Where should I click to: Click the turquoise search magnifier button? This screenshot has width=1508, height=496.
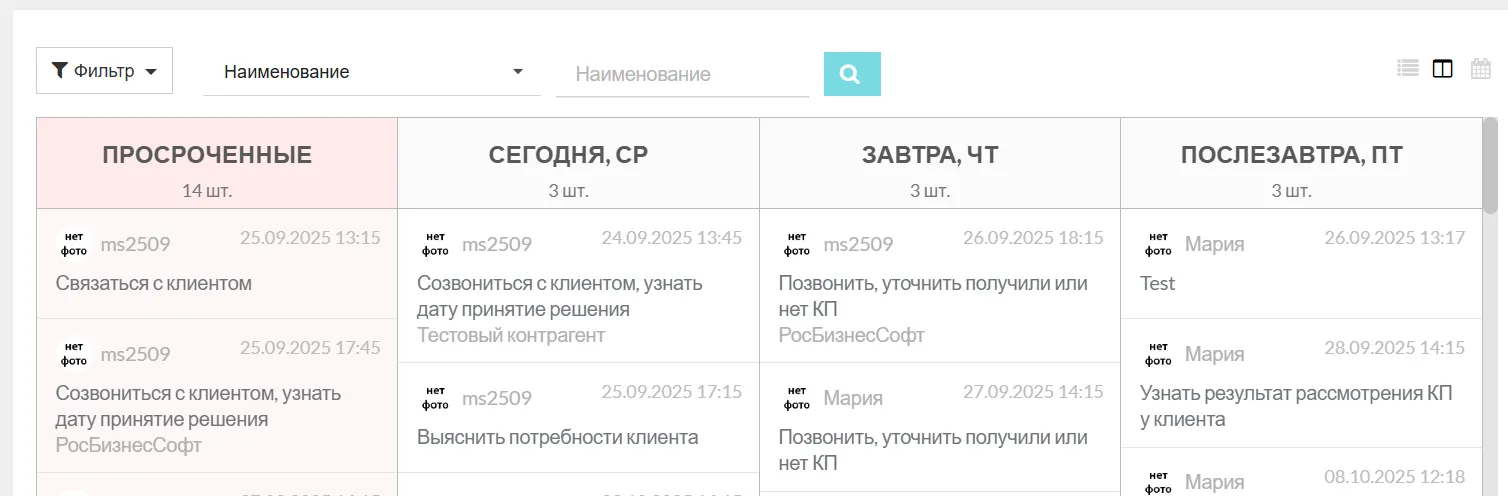point(851,74)
